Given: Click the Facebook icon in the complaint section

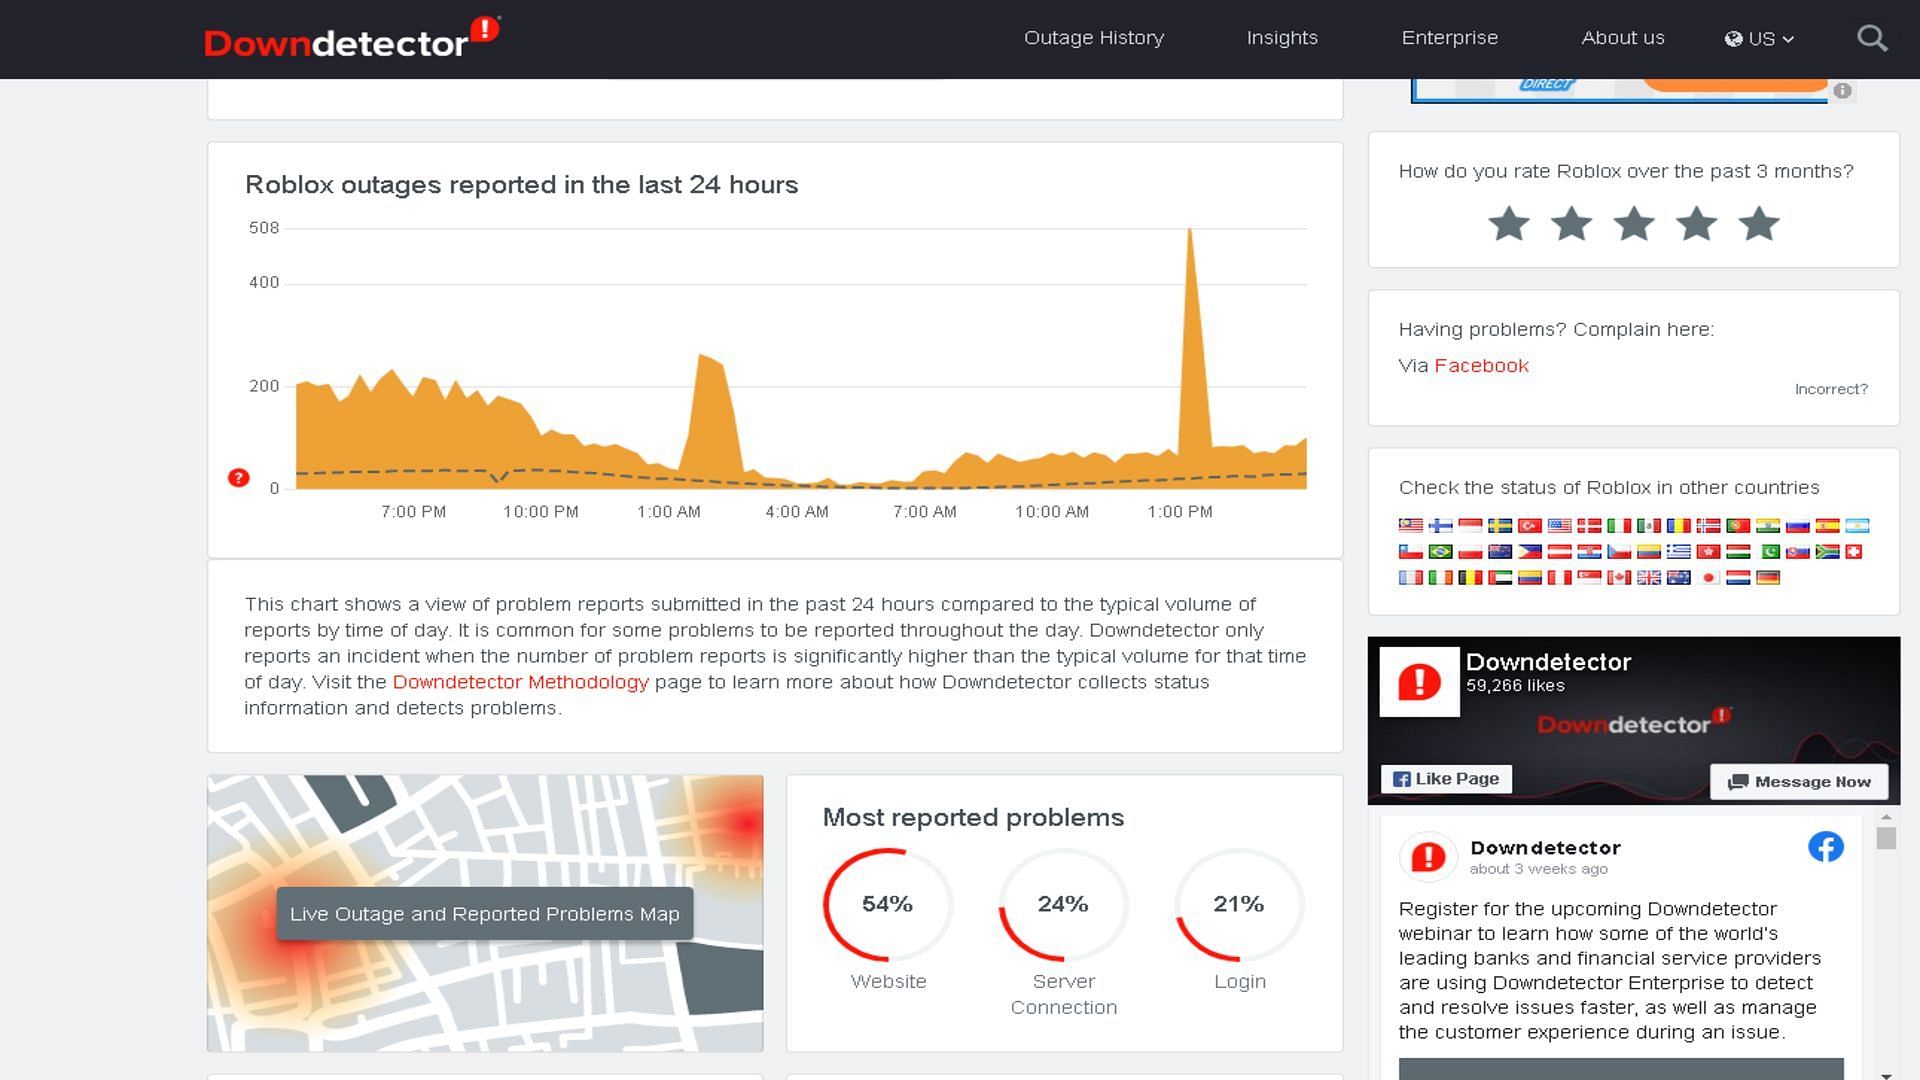Looking at the screenshot, I should point(1482,365).
